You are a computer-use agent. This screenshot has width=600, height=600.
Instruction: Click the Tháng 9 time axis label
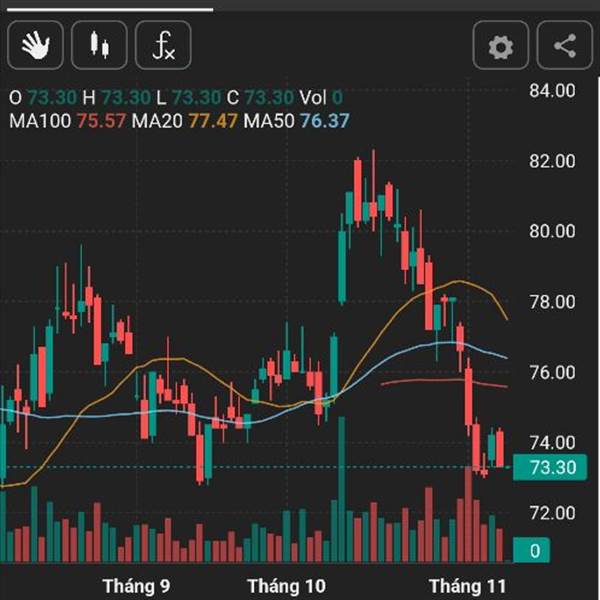tap(137, 586)
